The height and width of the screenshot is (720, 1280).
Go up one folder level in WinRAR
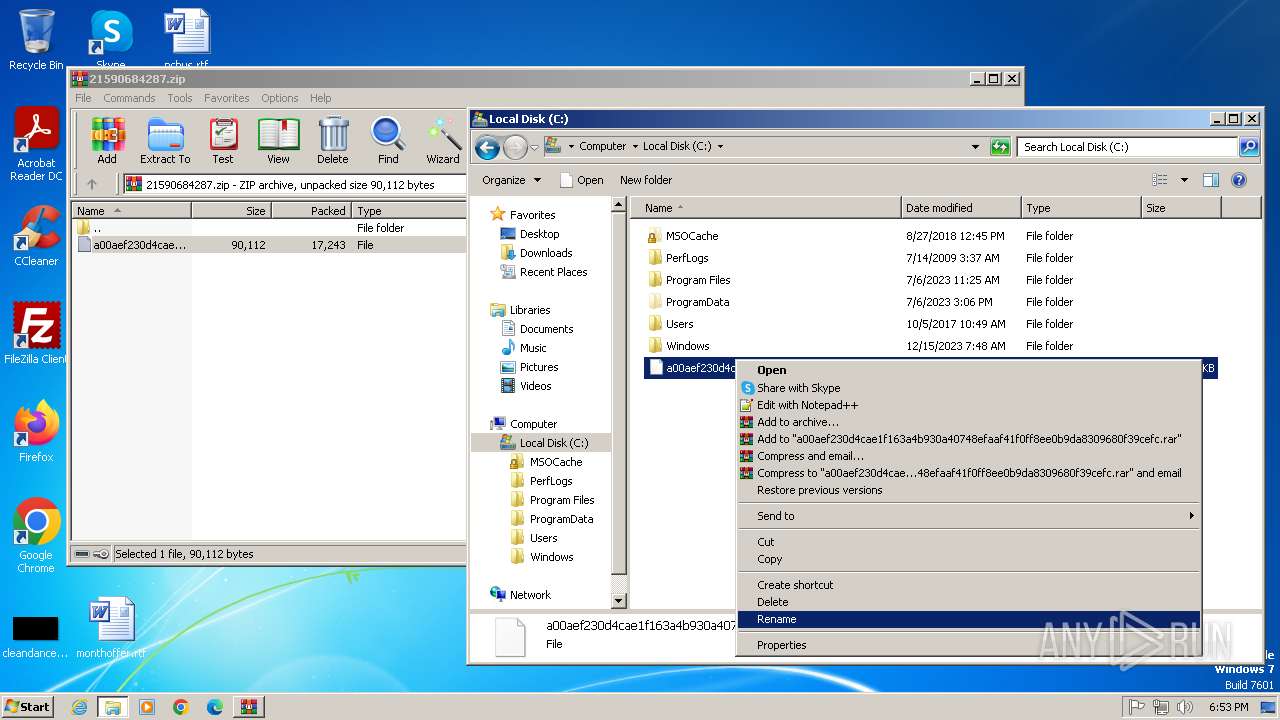(92, 184)
